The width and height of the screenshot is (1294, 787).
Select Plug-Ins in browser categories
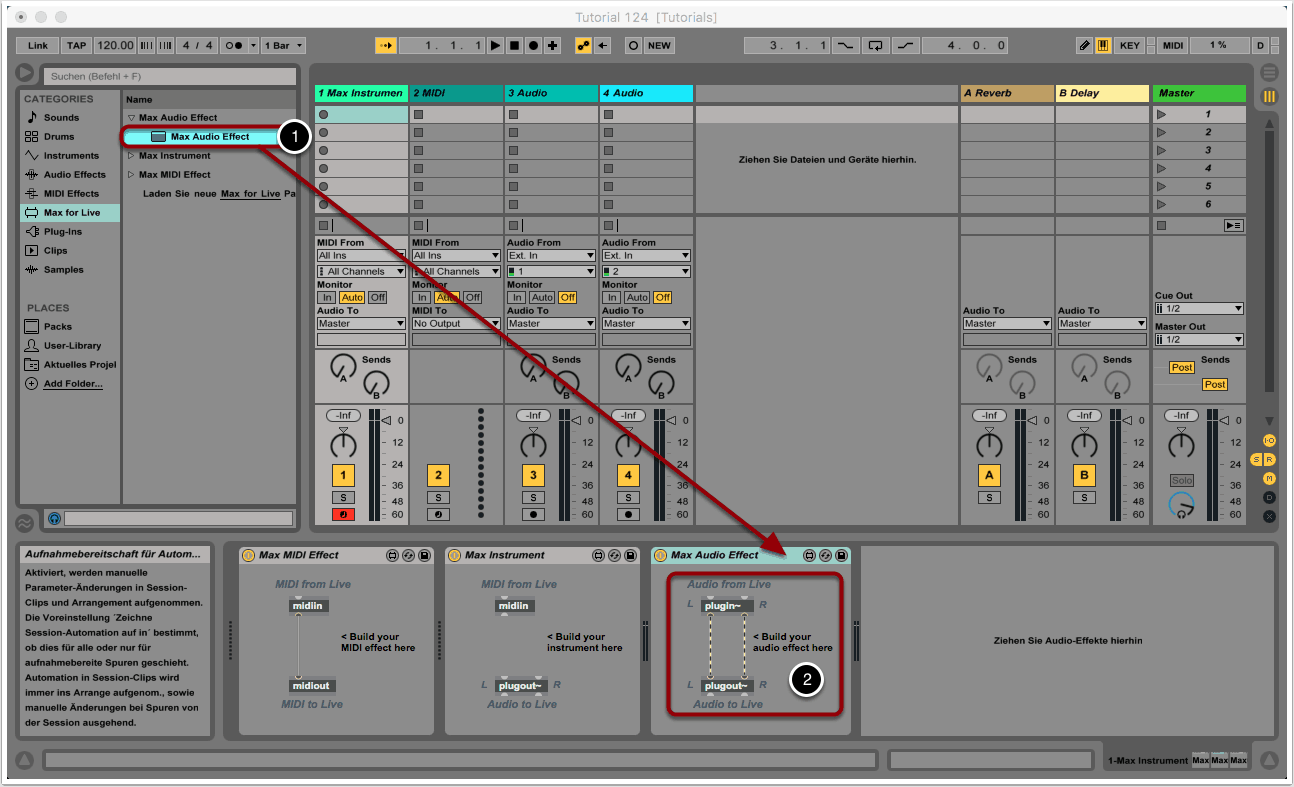click(x=62, y=231)
